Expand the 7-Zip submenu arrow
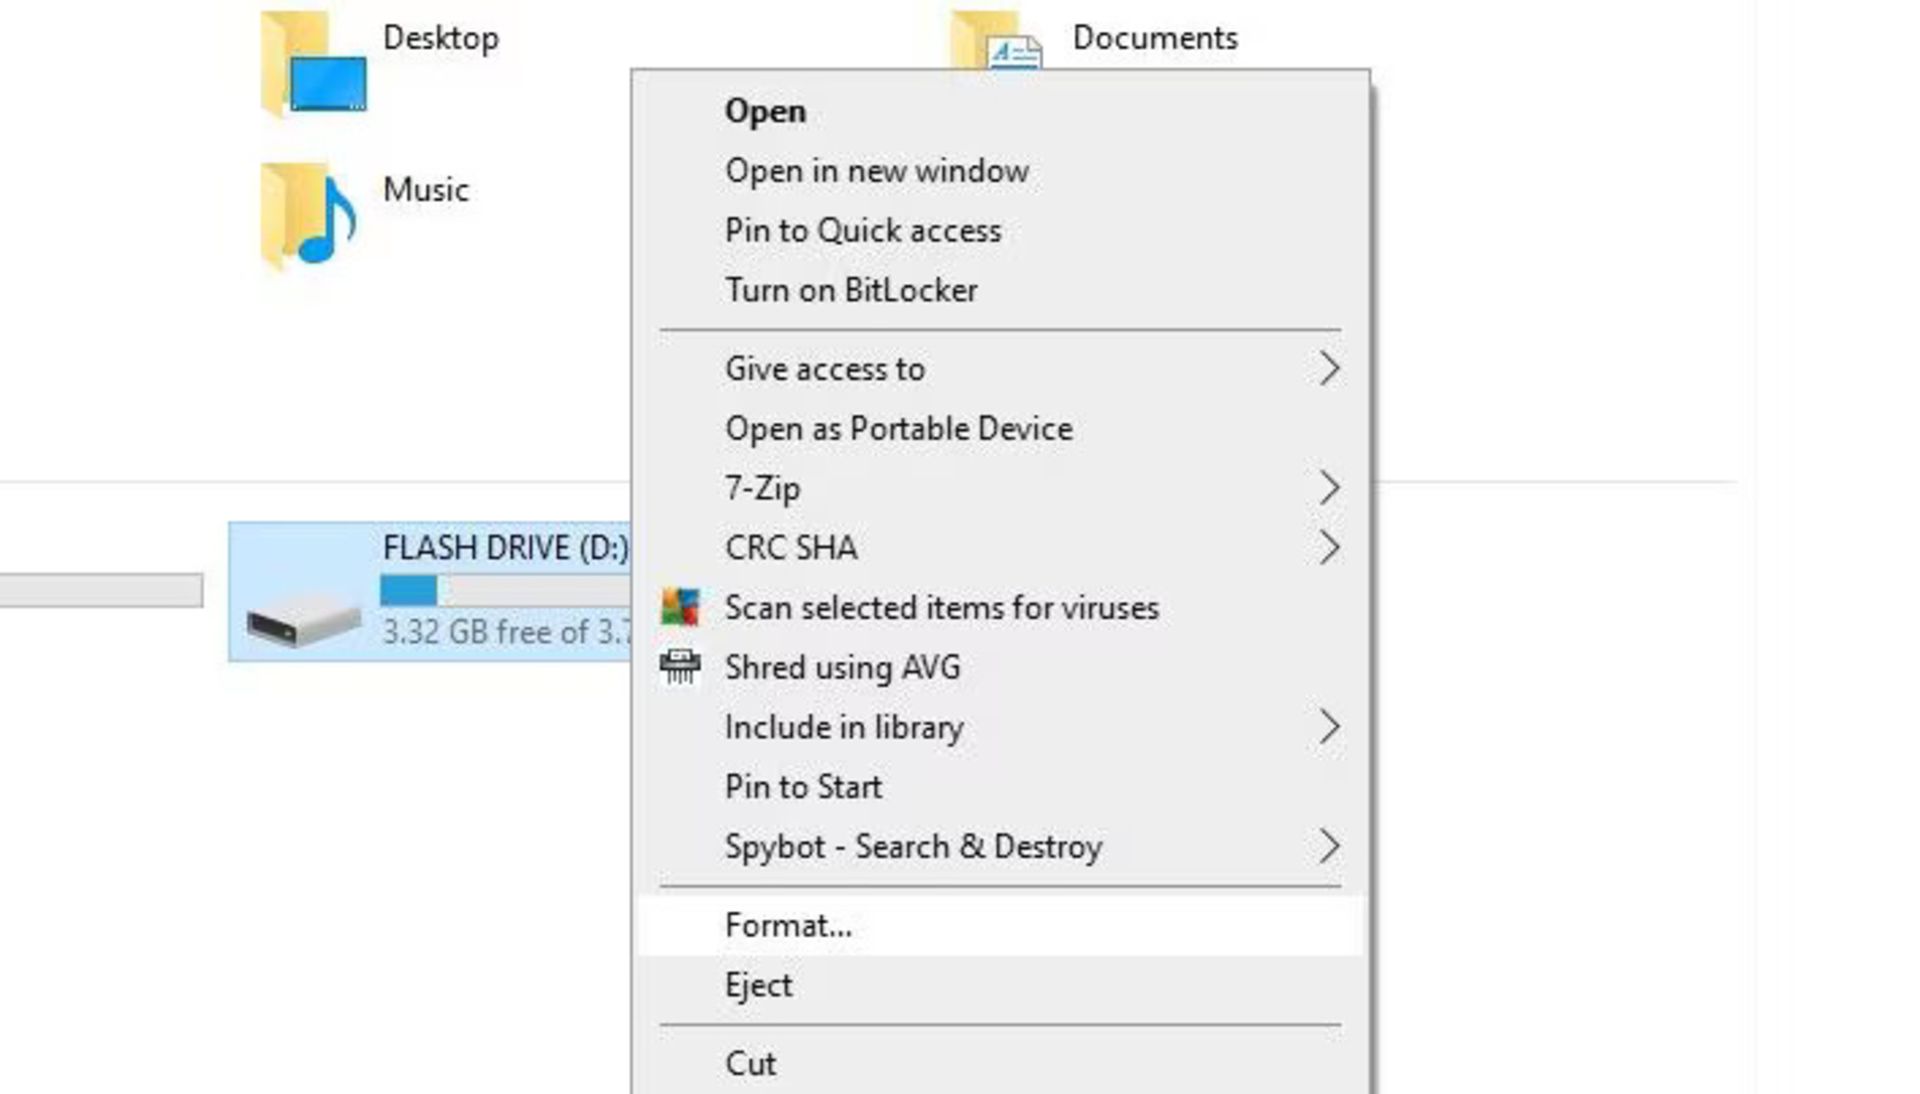 1328,488
